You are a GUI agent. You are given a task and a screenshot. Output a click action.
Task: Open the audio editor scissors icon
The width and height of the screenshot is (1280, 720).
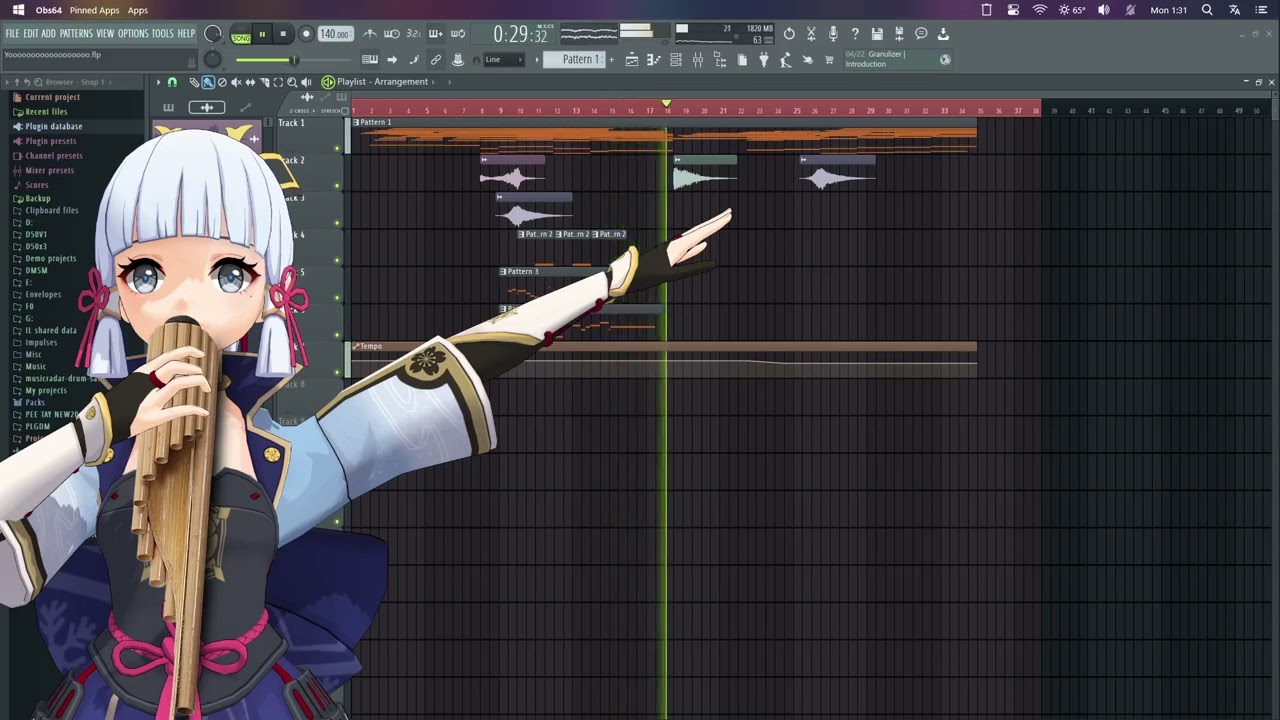811,34
